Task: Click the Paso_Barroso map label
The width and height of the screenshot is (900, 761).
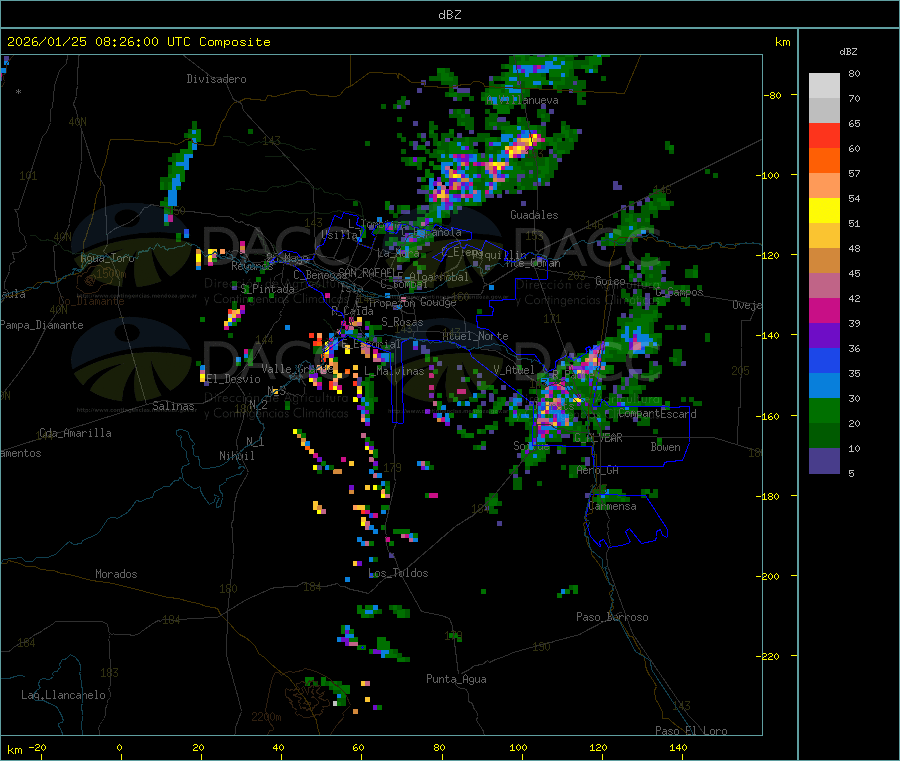Action: click(612, 618)
